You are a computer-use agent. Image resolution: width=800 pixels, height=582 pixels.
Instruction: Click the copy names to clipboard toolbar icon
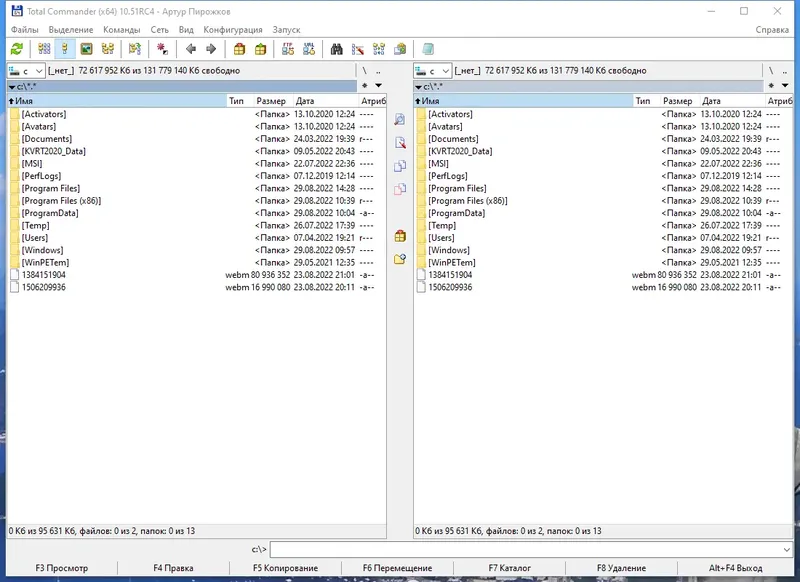pyautogui.click(x=400, y=49)
